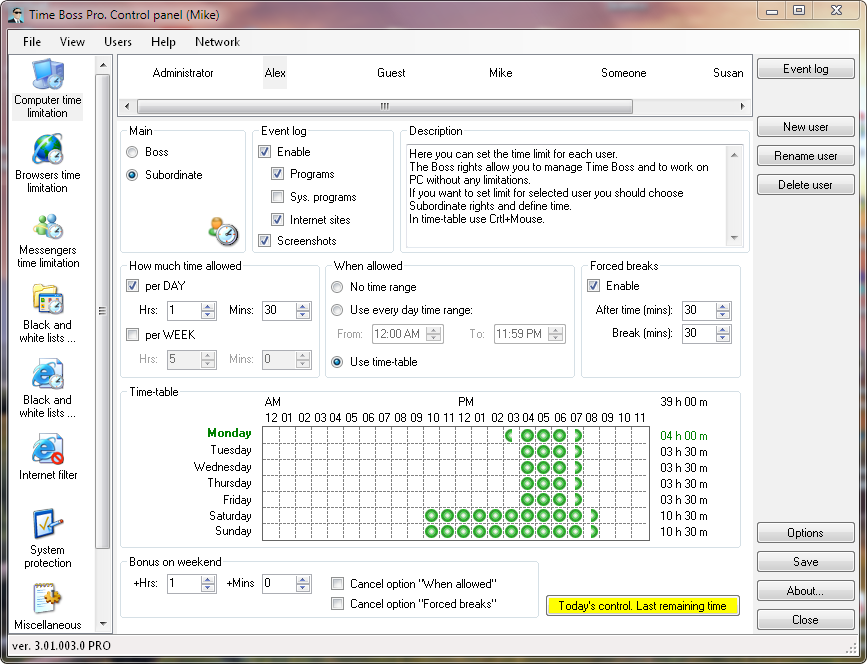Open the Network menu
This screenshot has height=664, width=867.
click(217, 42)
